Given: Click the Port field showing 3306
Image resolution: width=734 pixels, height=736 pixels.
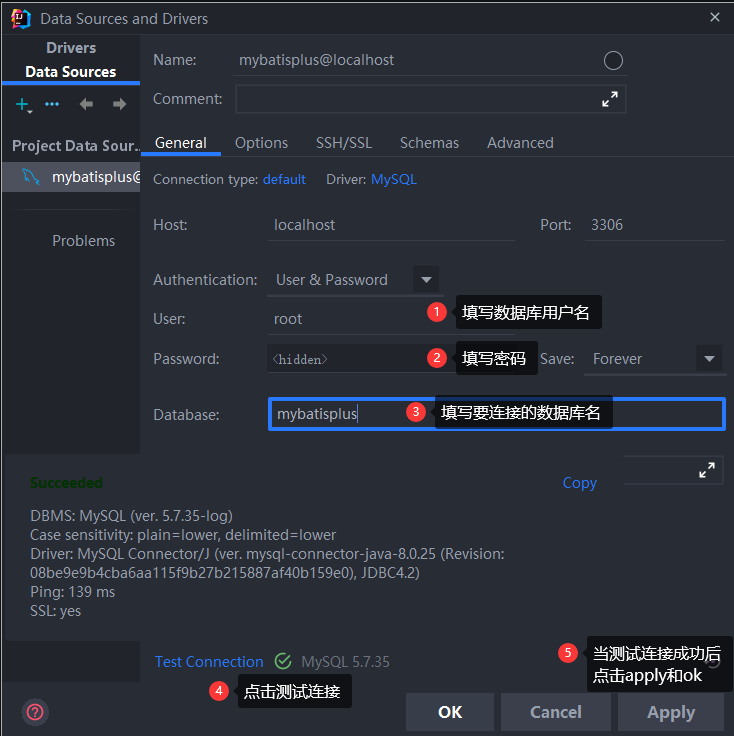Looking at the screenshot, I should pos(654,225).
